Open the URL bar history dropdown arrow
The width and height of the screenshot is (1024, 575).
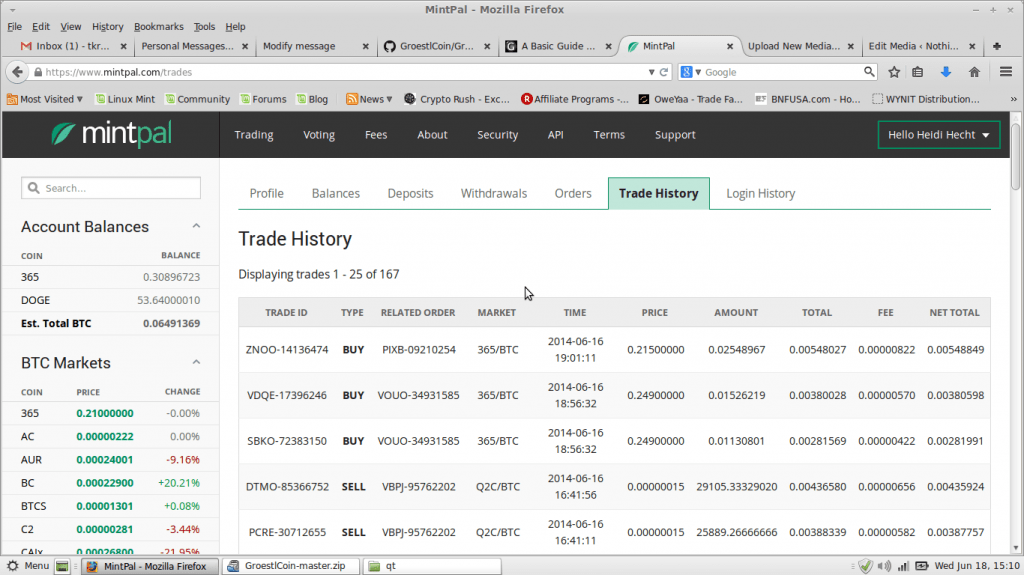[651, 72]
